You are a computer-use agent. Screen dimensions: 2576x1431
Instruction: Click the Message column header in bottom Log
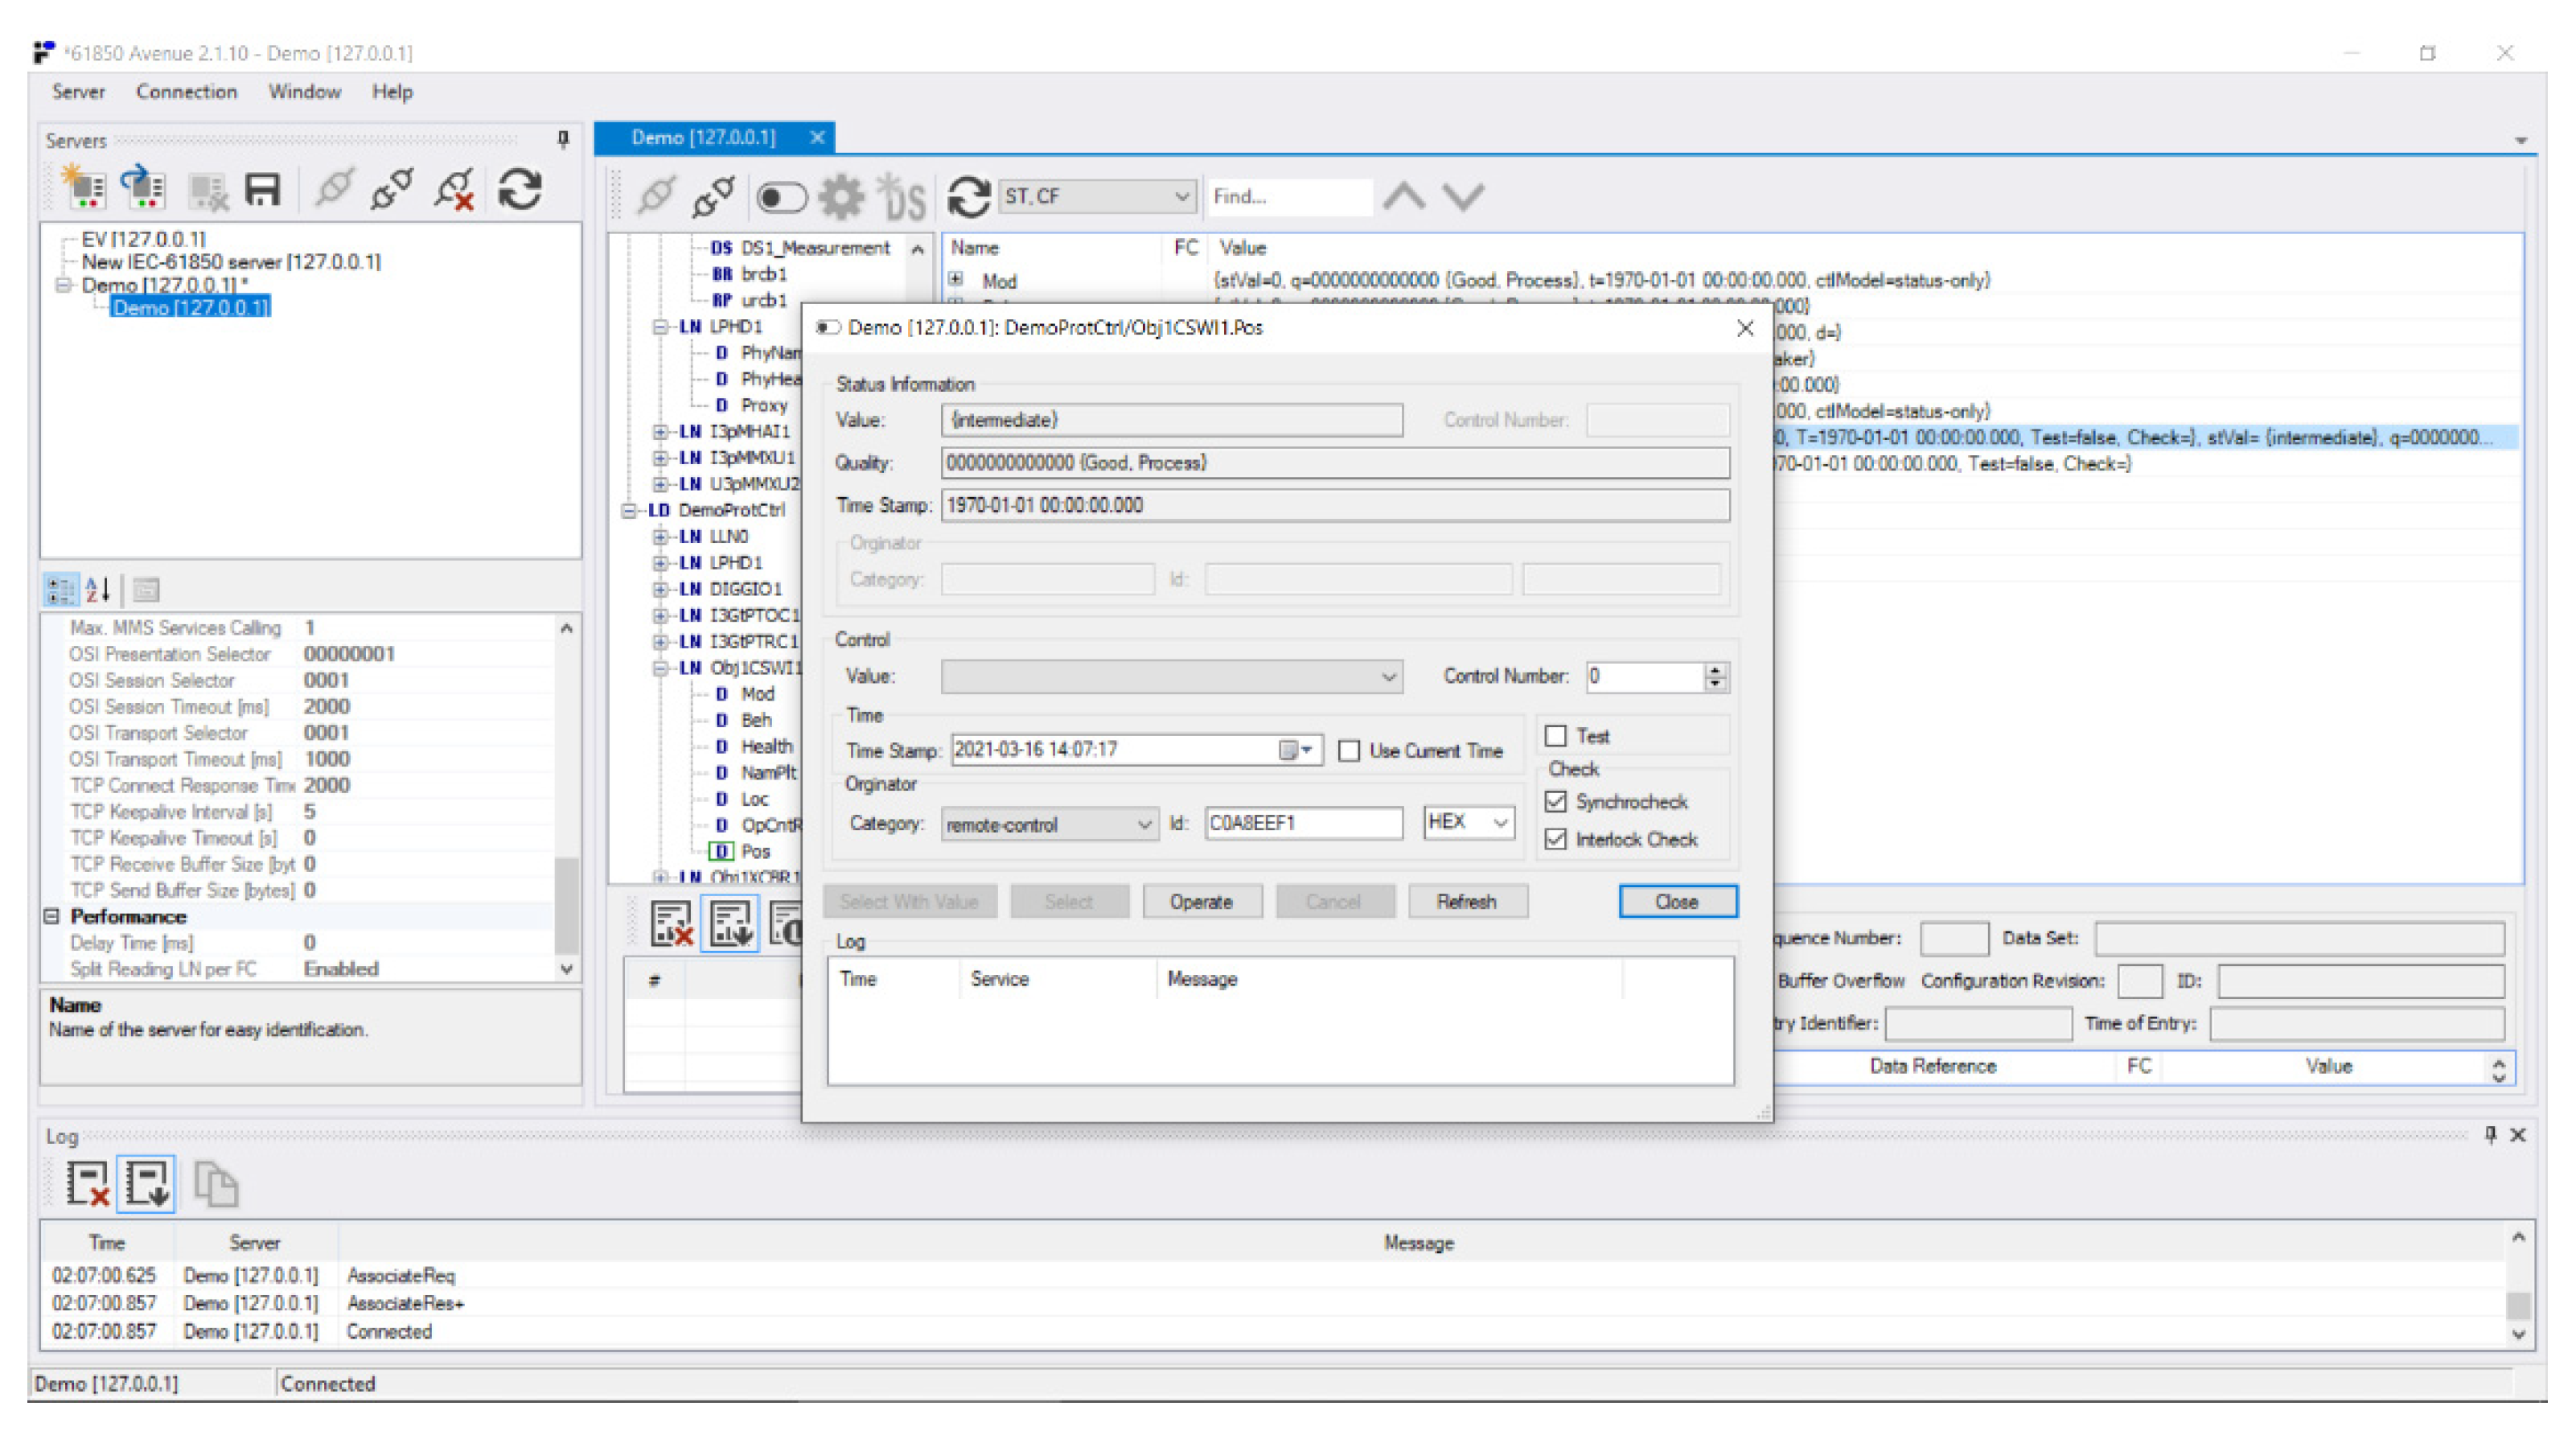1418,1243
